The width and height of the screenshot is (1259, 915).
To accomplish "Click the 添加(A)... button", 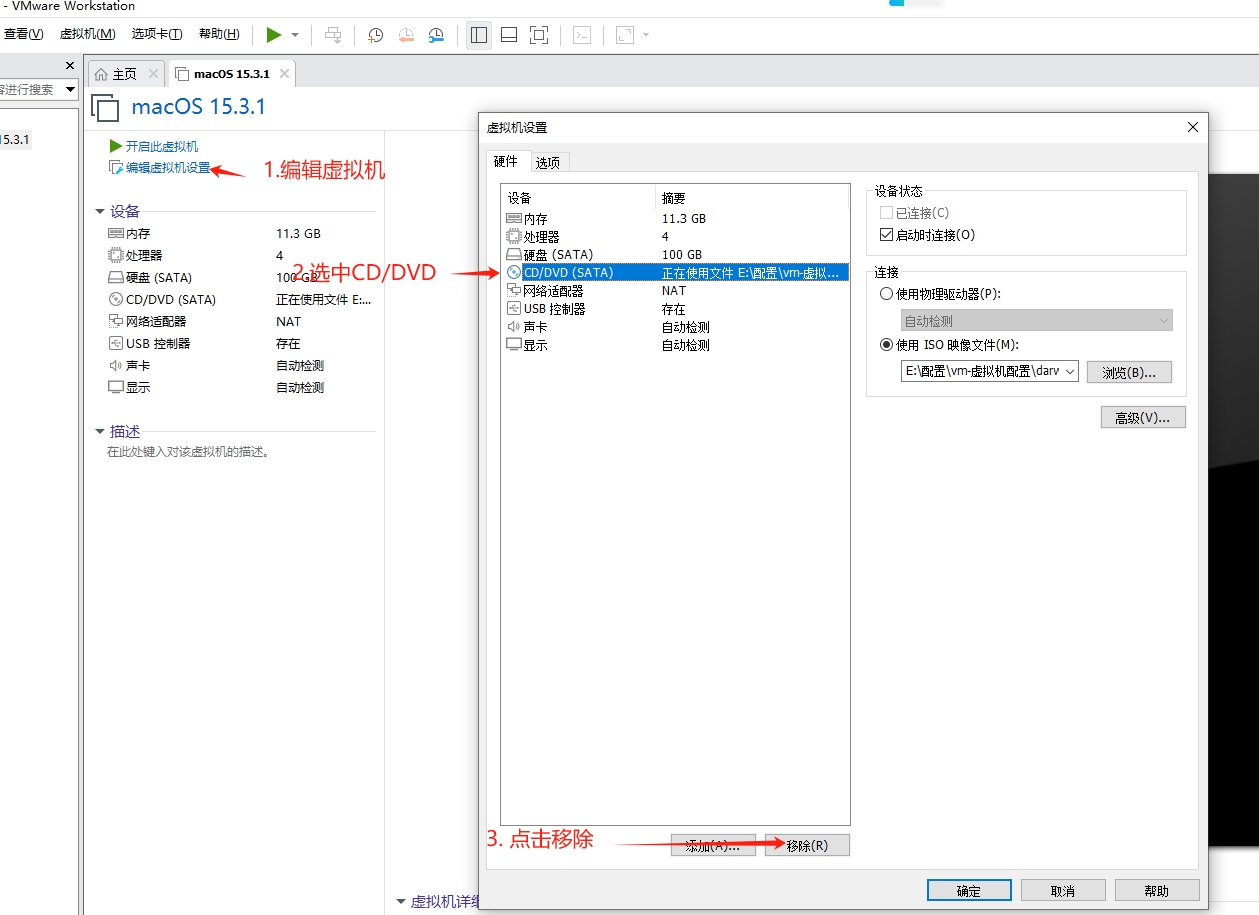I will coord(713,845).
